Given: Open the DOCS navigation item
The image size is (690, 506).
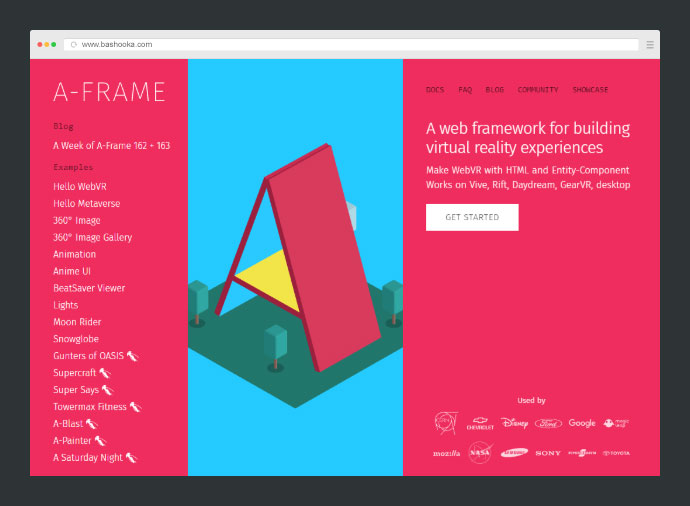Looking at the screenshot, I should pos(435,90).
